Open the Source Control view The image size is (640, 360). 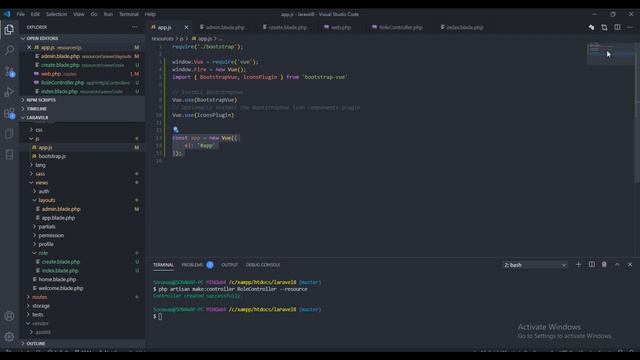[x=9, y=71]
